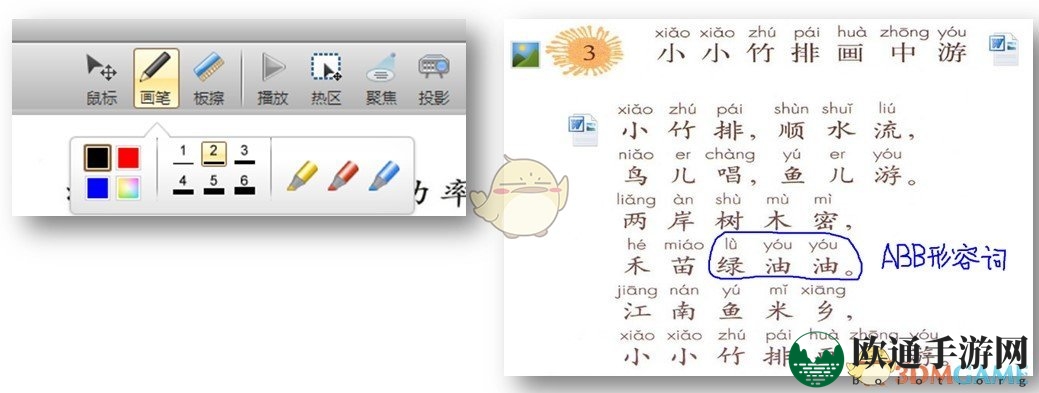Screen dimensions: 1039x393
Task: Choose the blue highlighter pen
Action: pyautogui.click(x=384, y=176)
